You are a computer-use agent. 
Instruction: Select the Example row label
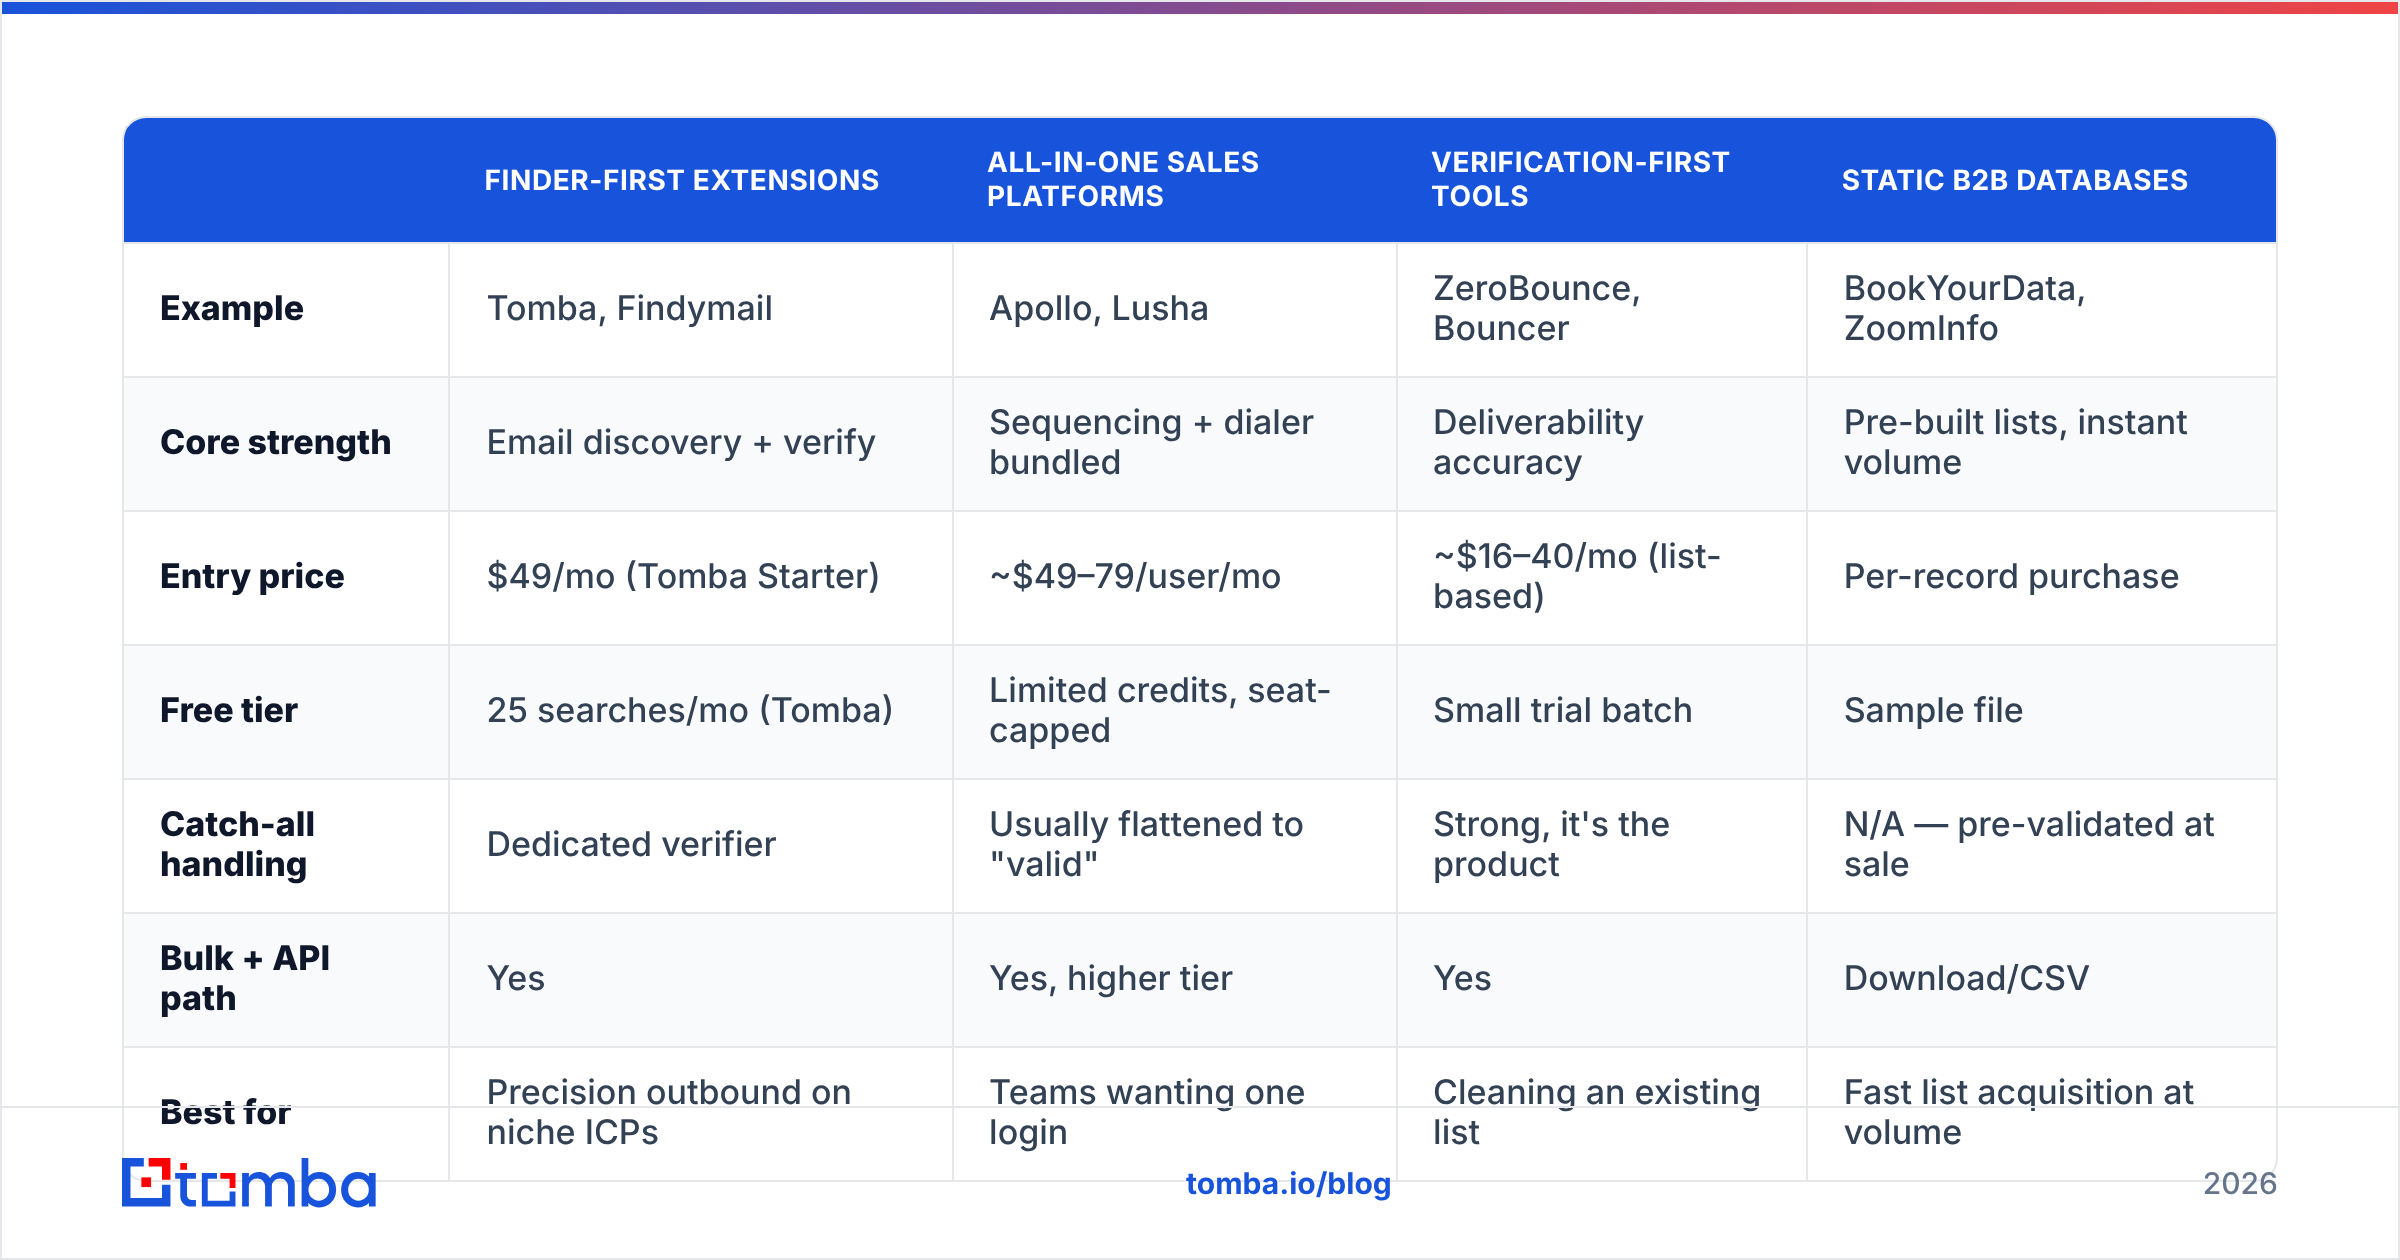point(231,309)
